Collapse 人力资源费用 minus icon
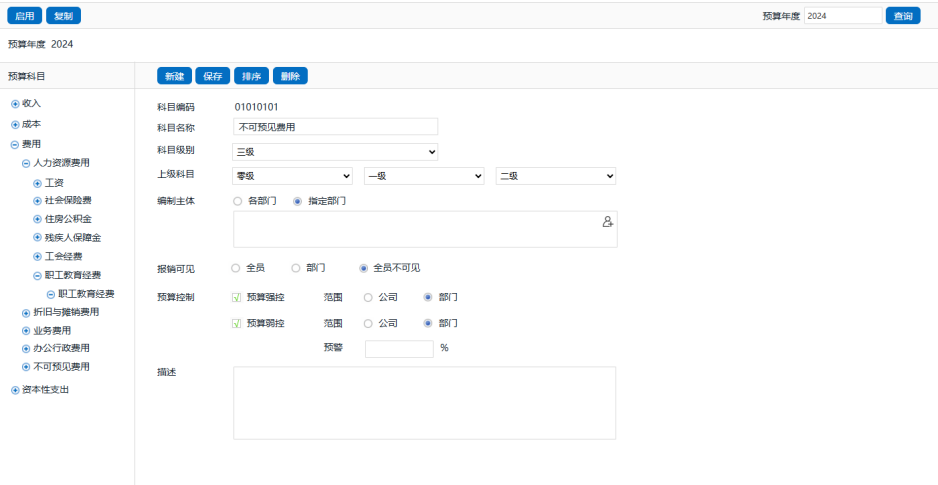Image resolution: width=938 pixels, height=485 pixels. click(26, 163)
